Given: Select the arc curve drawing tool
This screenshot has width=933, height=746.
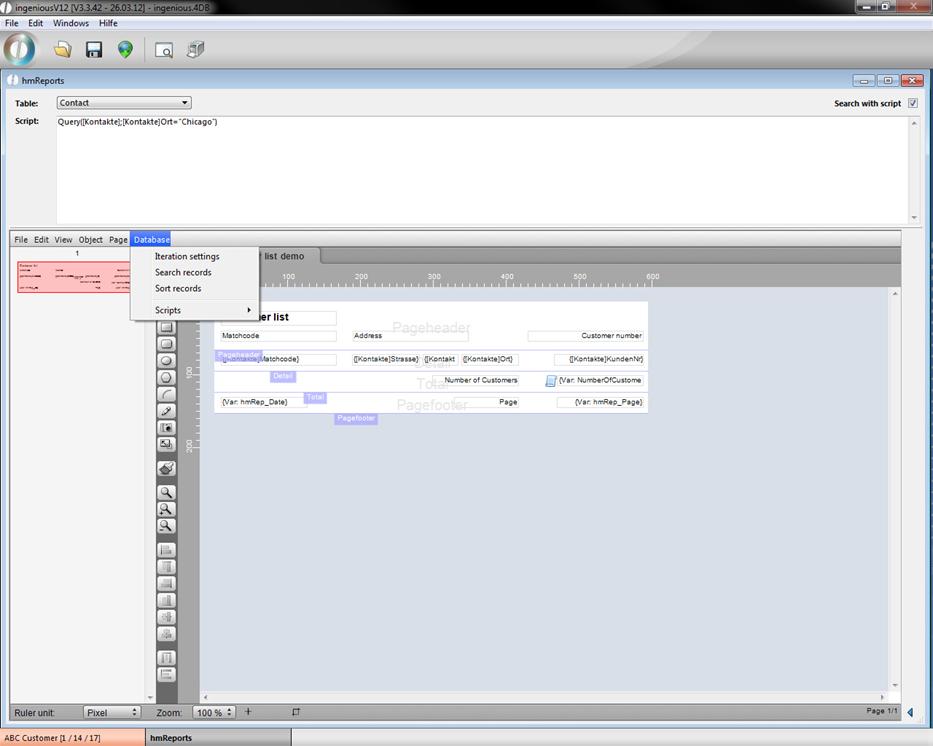Looking at the screenshot, I should (167, 394).
